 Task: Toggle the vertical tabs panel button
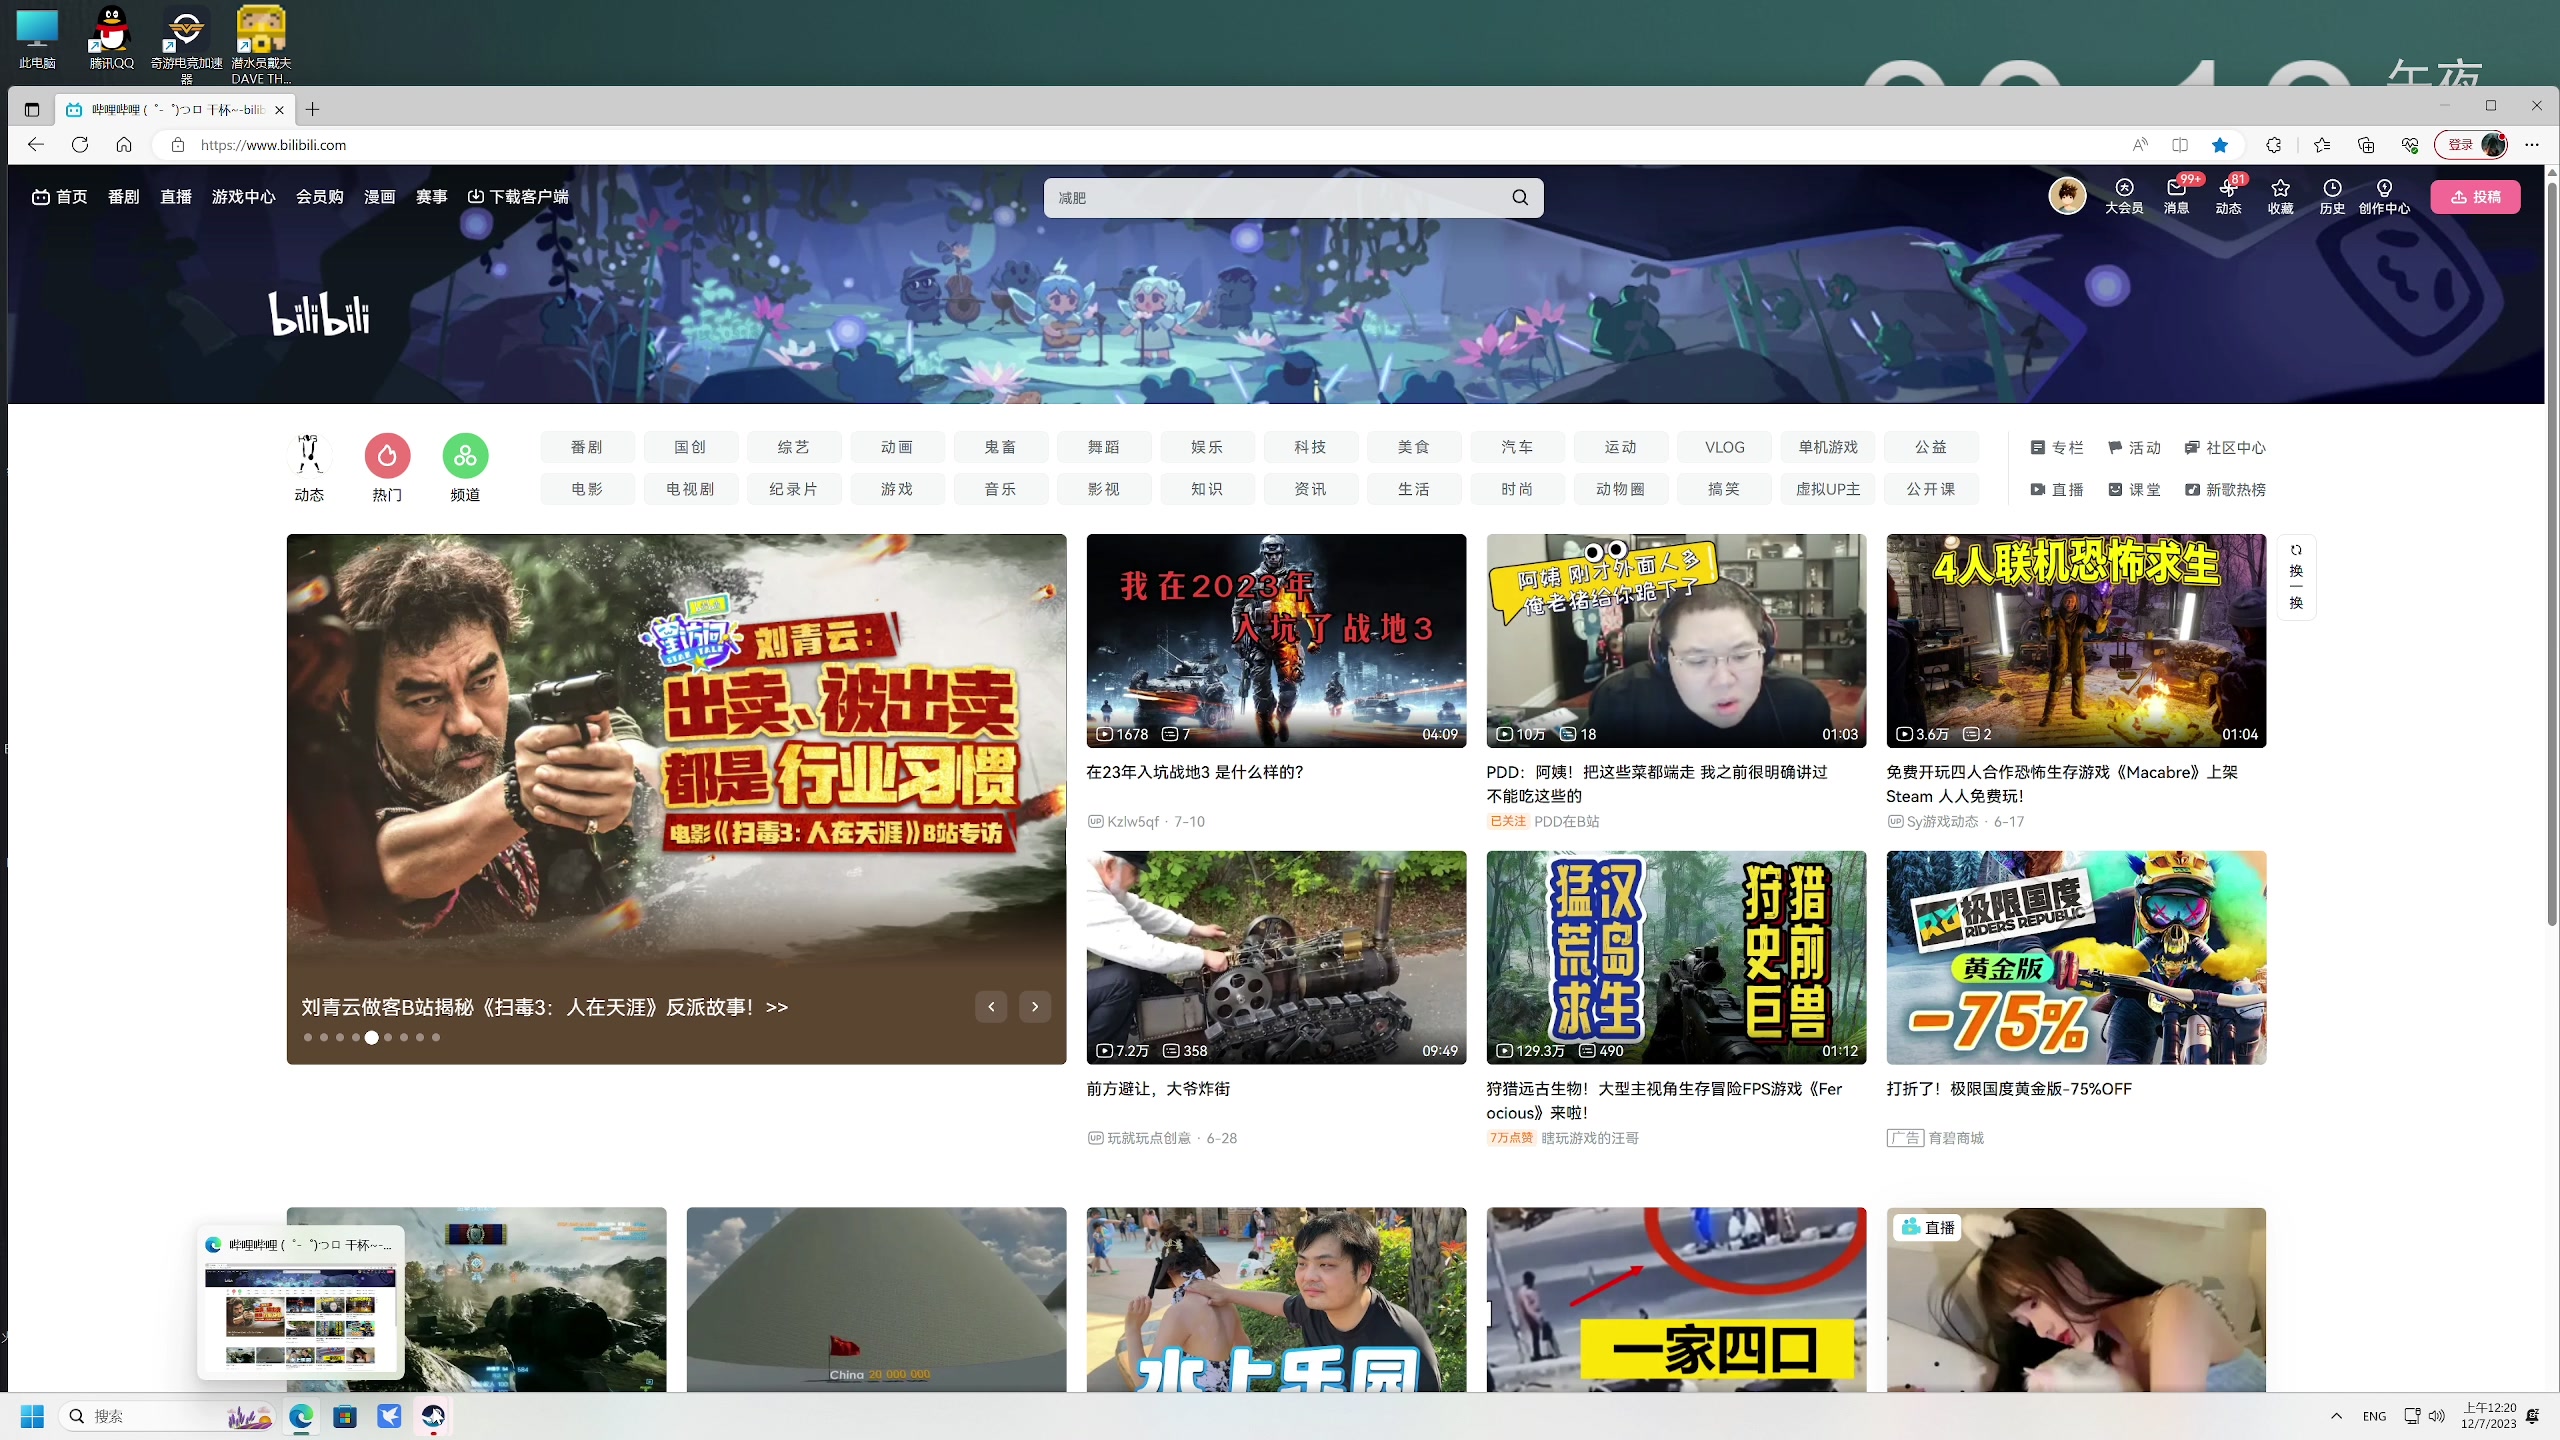pos(32,109)
